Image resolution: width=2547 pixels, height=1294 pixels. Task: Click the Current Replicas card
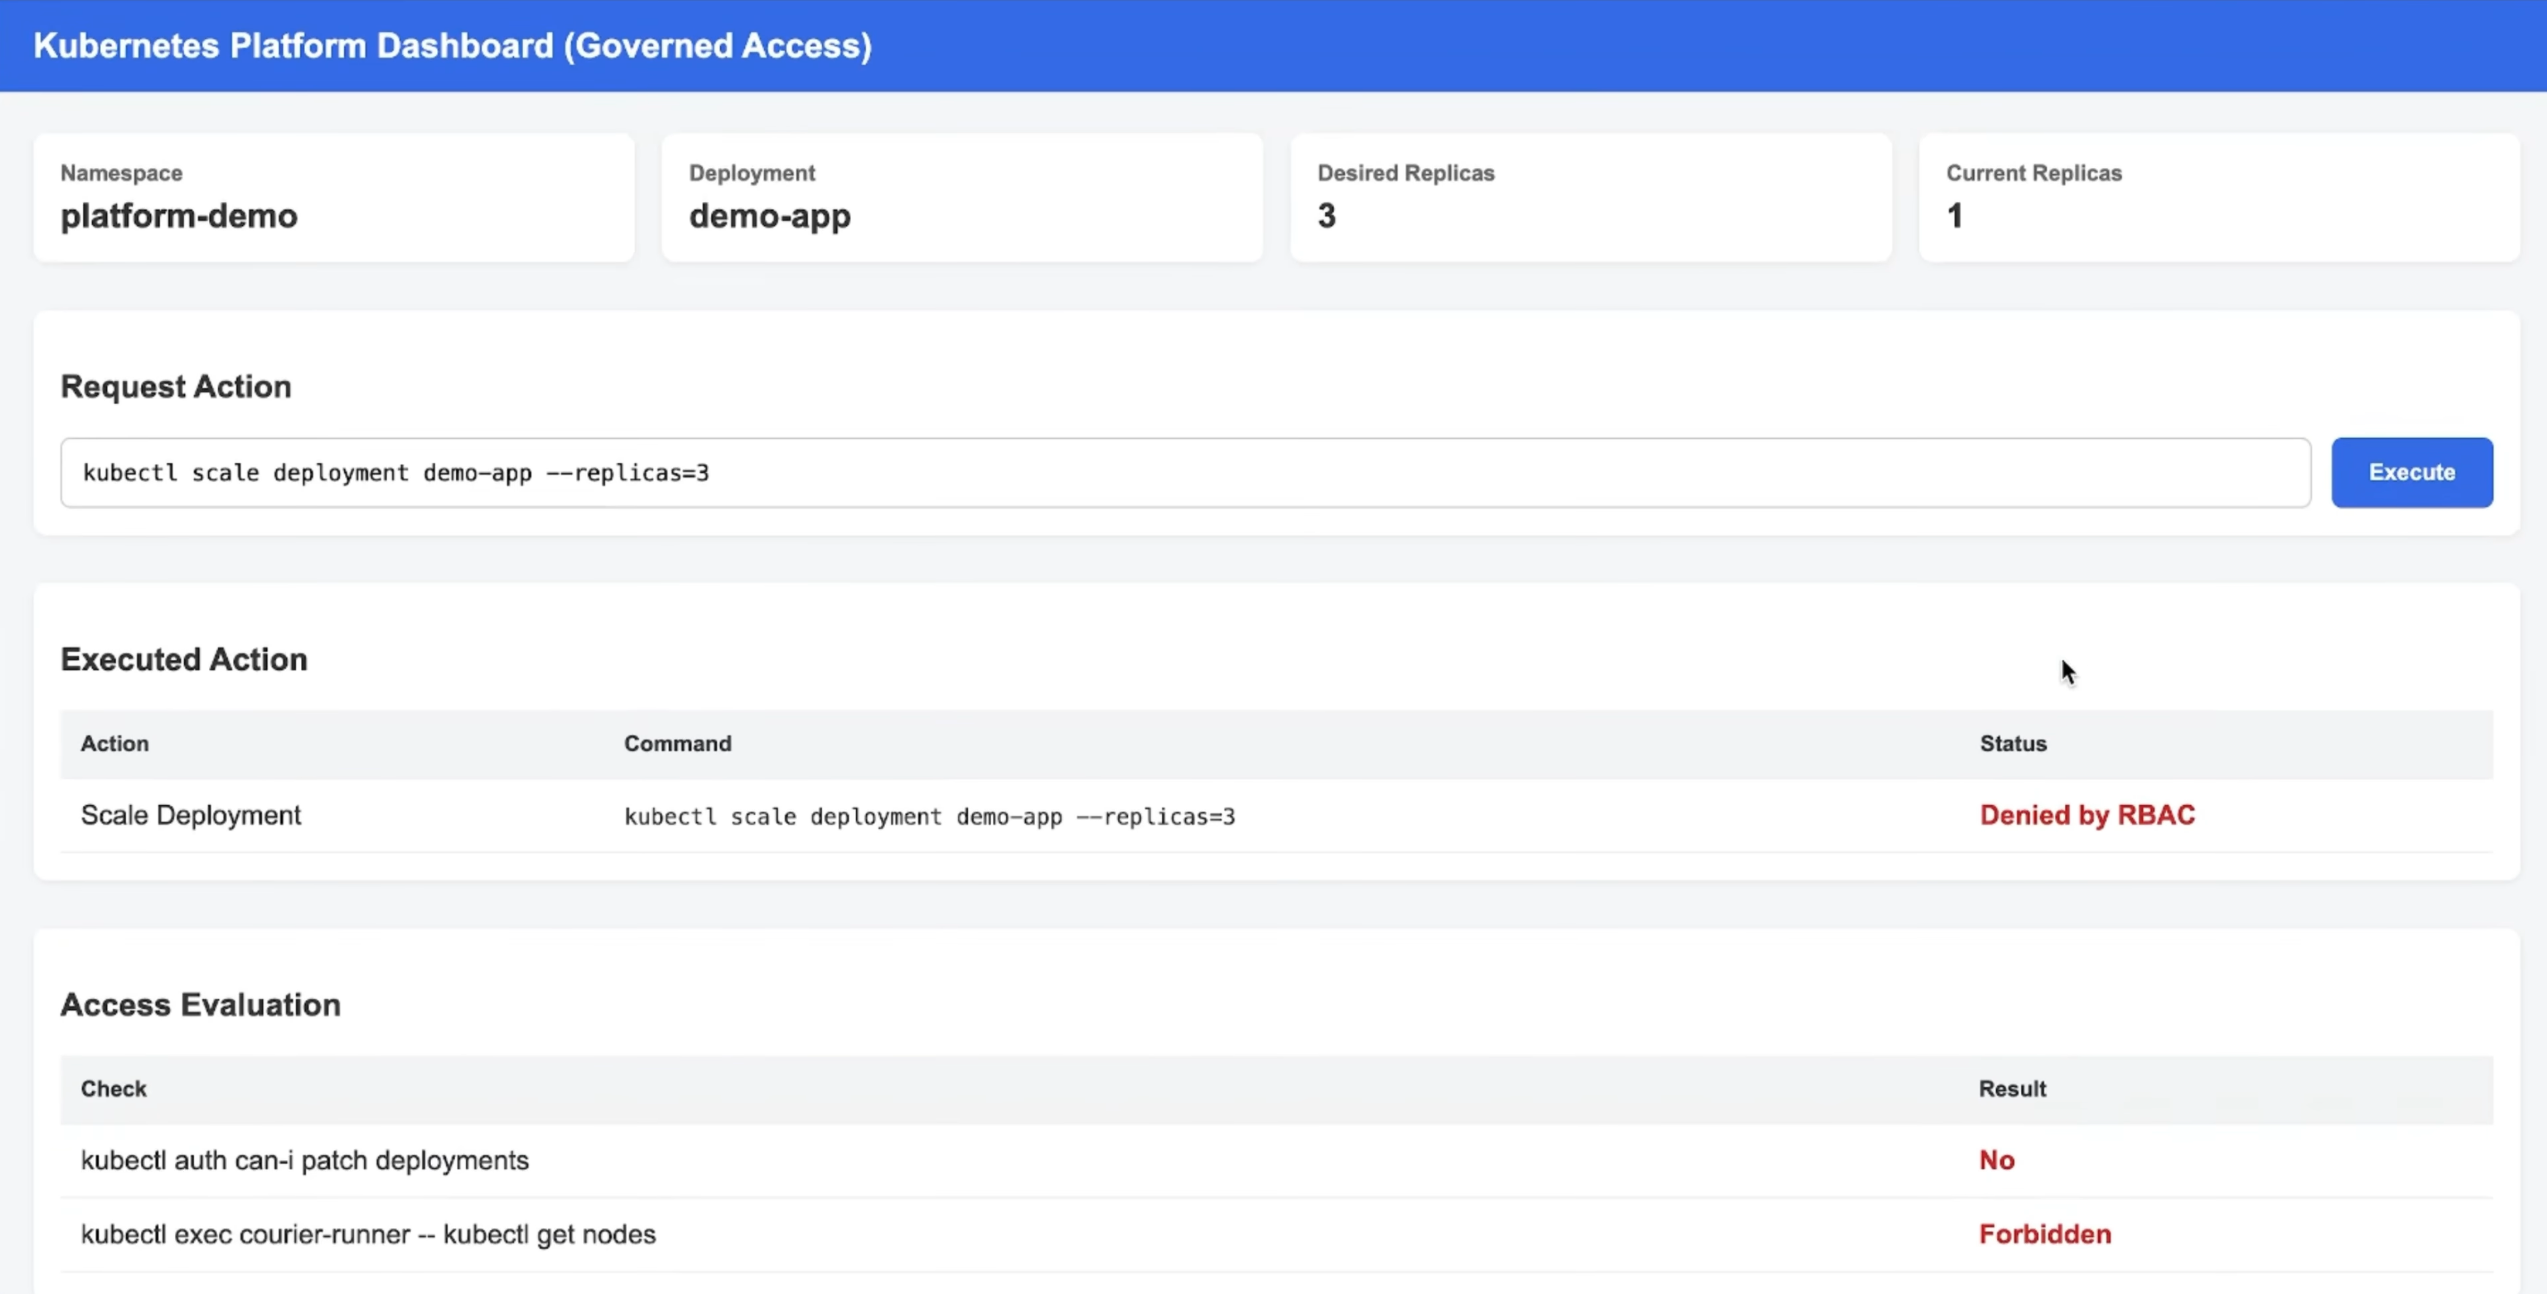click(x=2218, y=198)
